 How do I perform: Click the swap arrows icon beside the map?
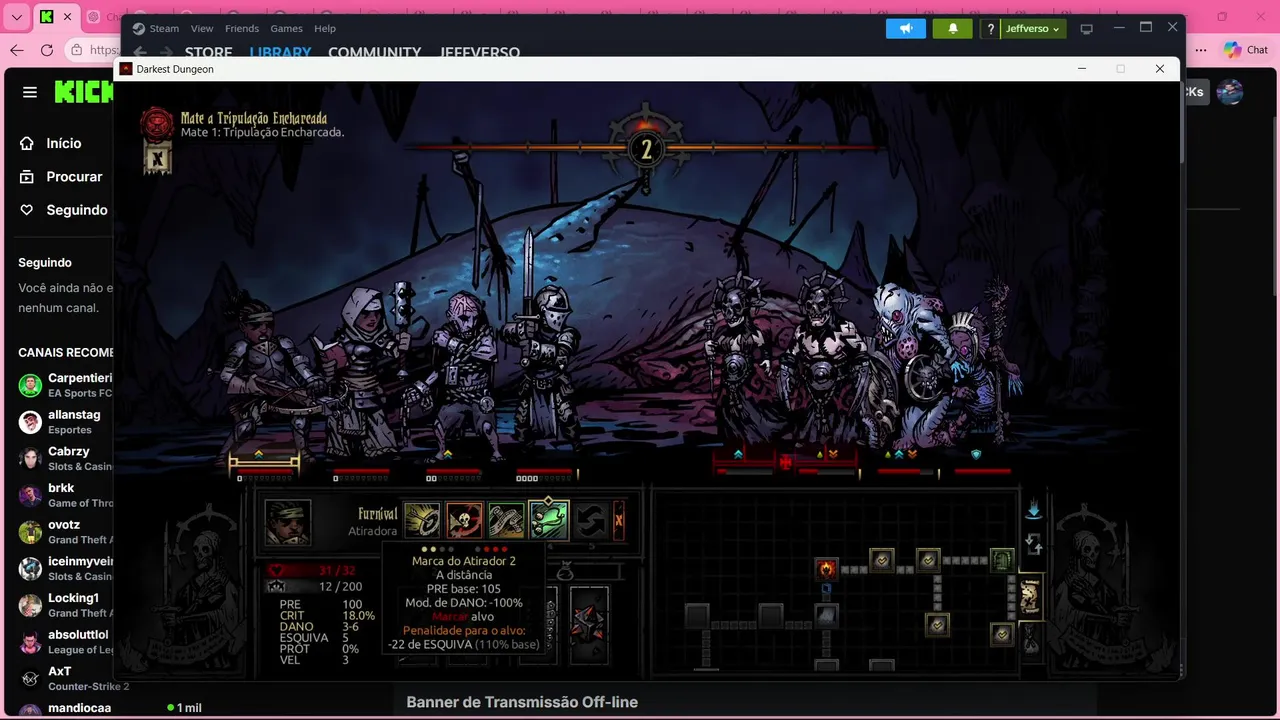click(1034, 545)
